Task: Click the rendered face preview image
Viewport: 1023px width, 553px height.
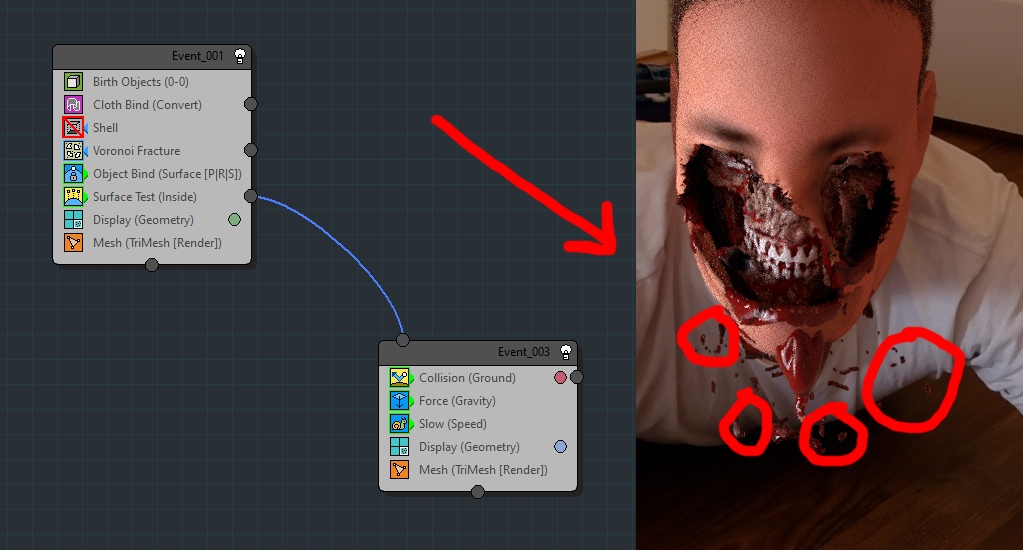Action: tap(829, 275)
